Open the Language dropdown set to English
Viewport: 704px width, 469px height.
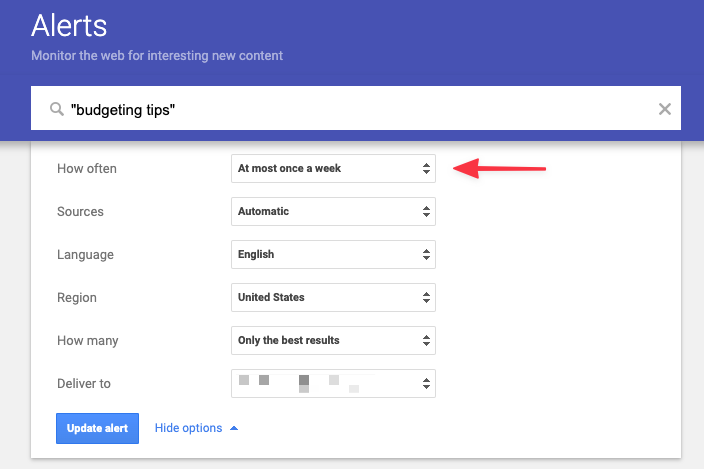pyautogui.click(x=333, y=254)
